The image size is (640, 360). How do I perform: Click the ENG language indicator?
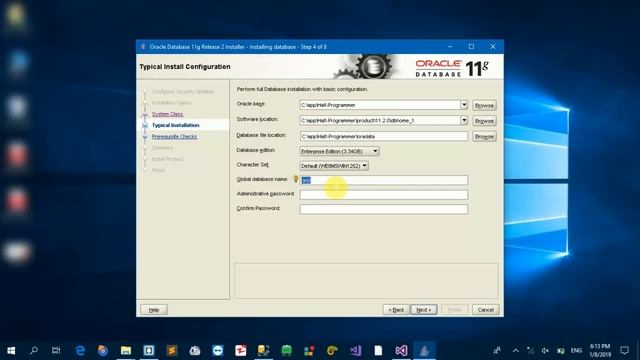click(x=576, y=350)
